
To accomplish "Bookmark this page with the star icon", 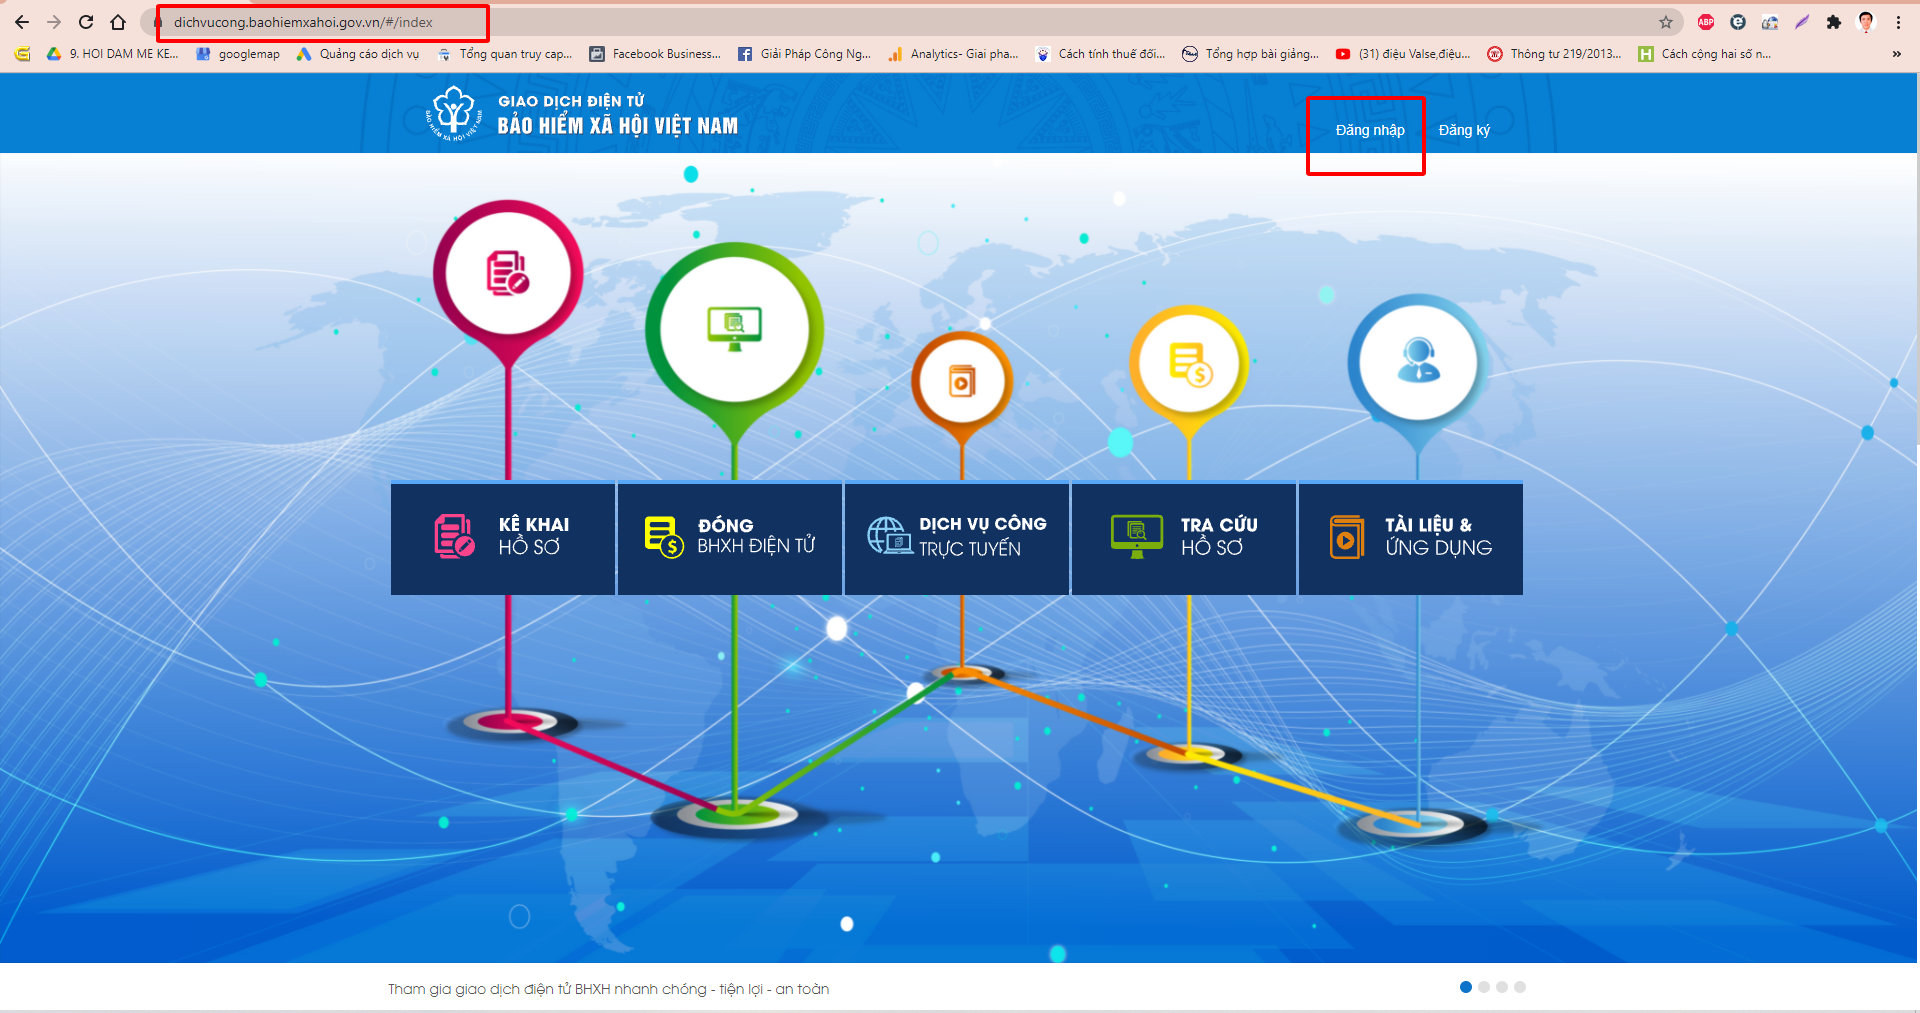I will pyautogui.click(x=1666, y=22).
